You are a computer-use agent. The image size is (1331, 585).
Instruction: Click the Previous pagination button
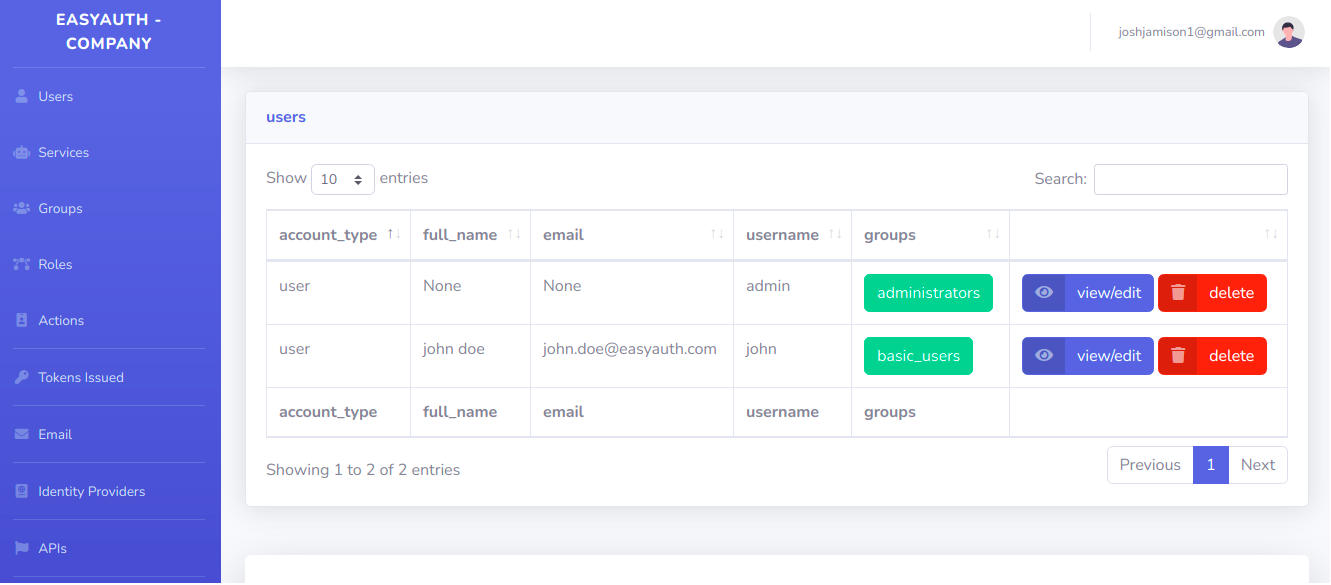pyautogui.click(x=1150, y=465)
